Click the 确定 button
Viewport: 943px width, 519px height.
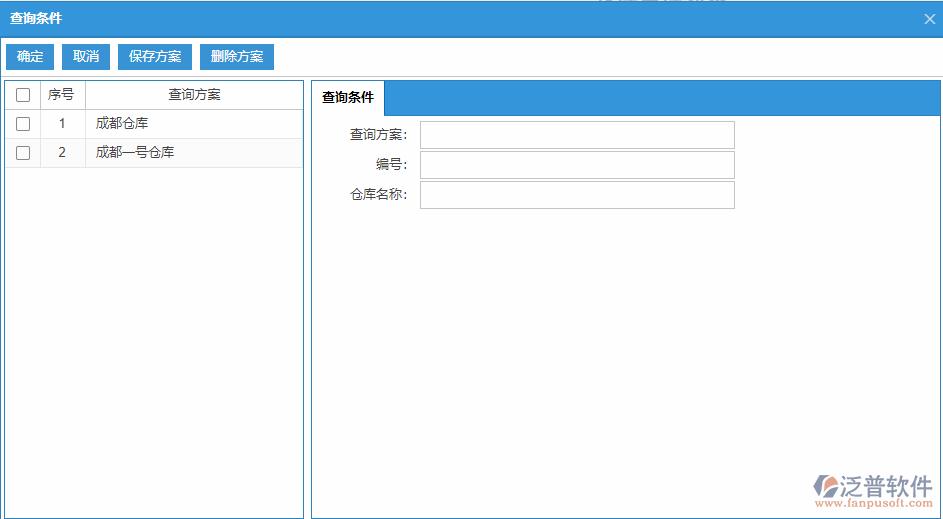tap(30, 57)
